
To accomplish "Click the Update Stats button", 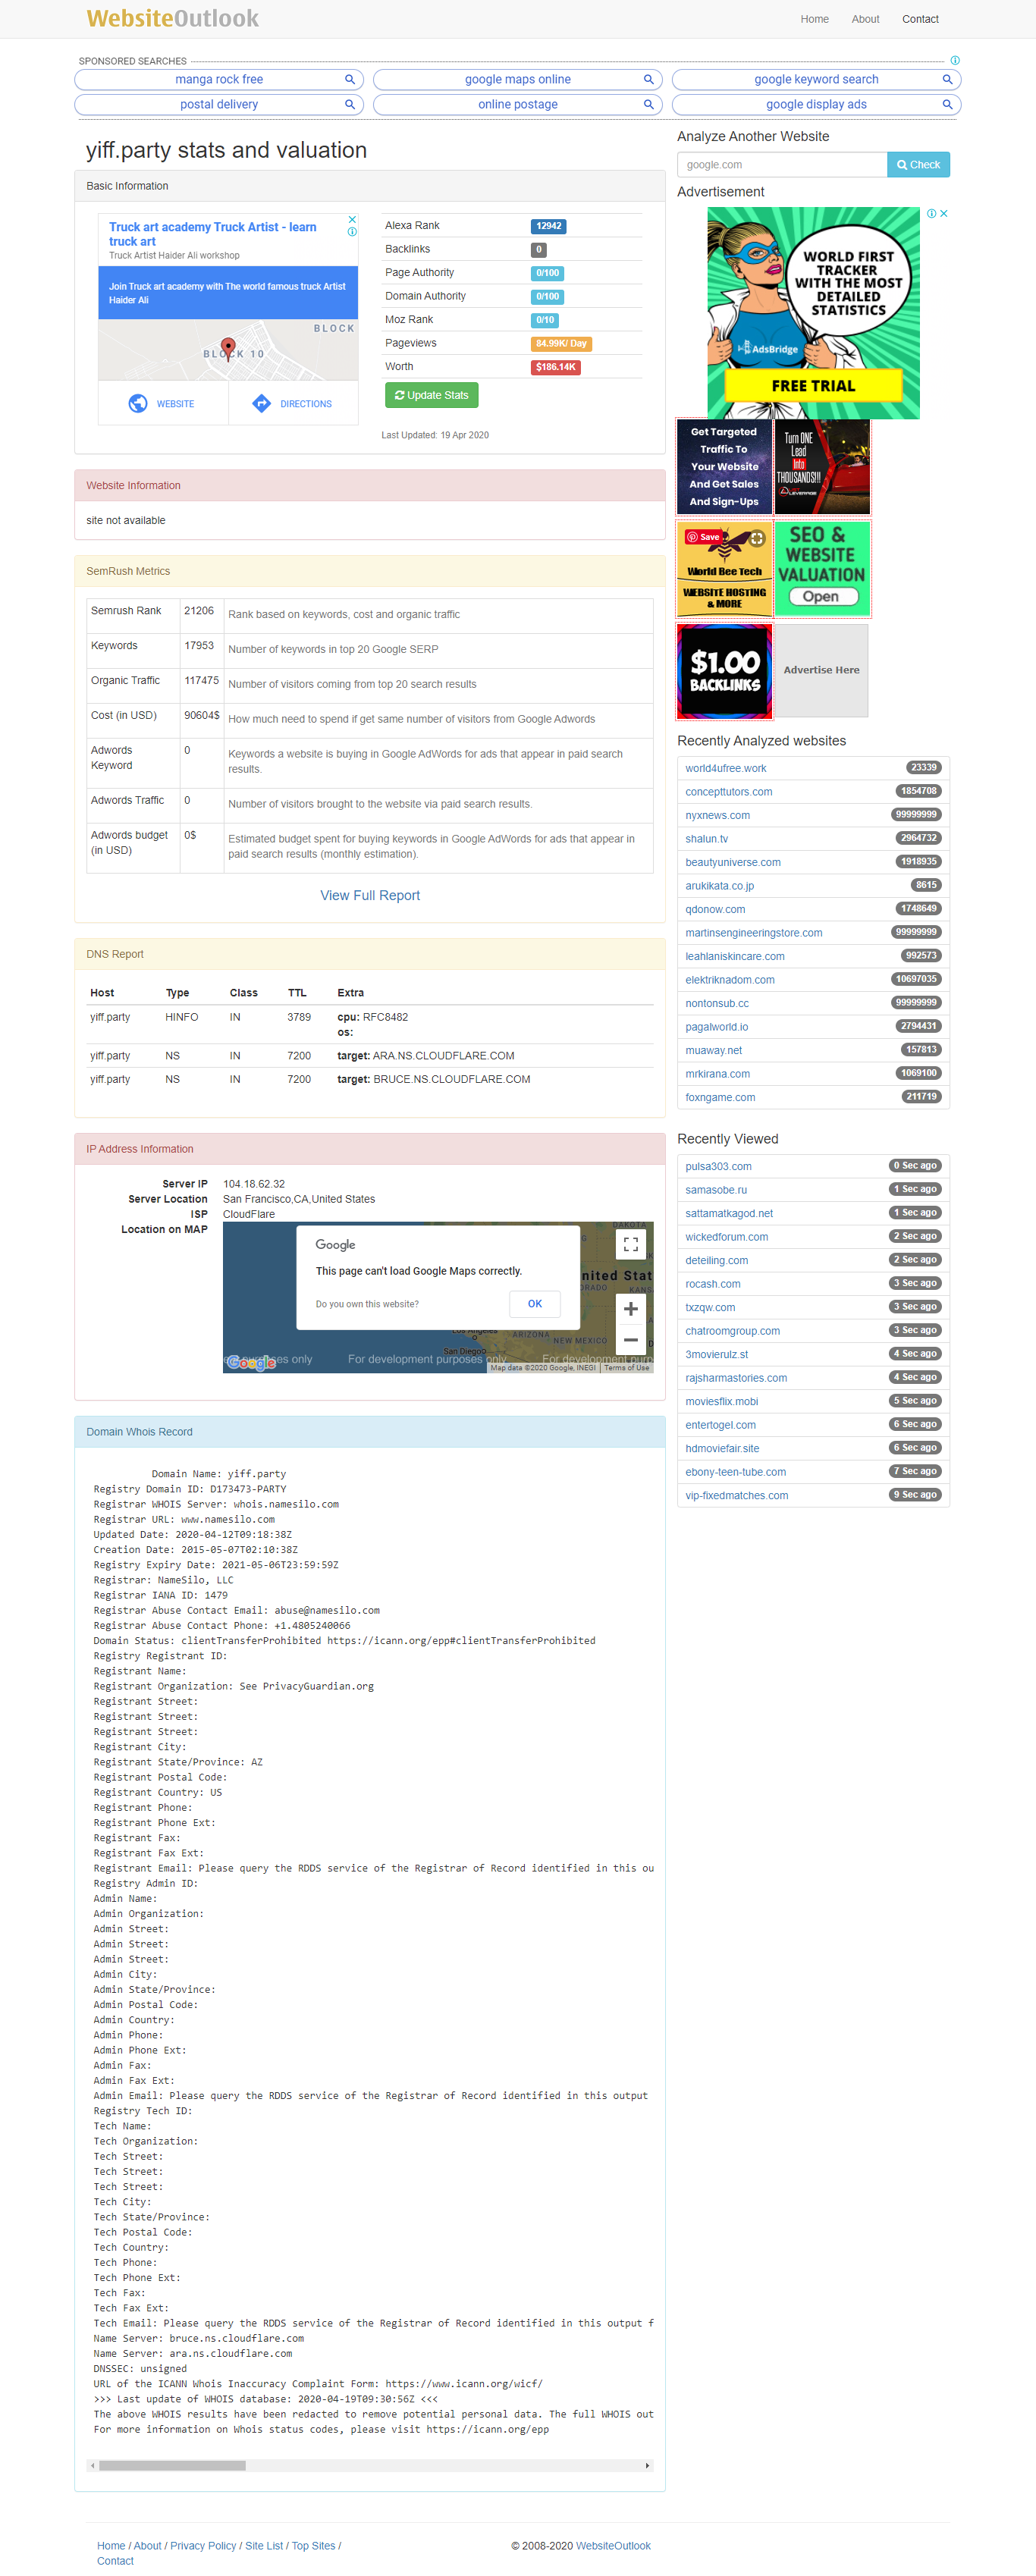I will coord(431,395).
